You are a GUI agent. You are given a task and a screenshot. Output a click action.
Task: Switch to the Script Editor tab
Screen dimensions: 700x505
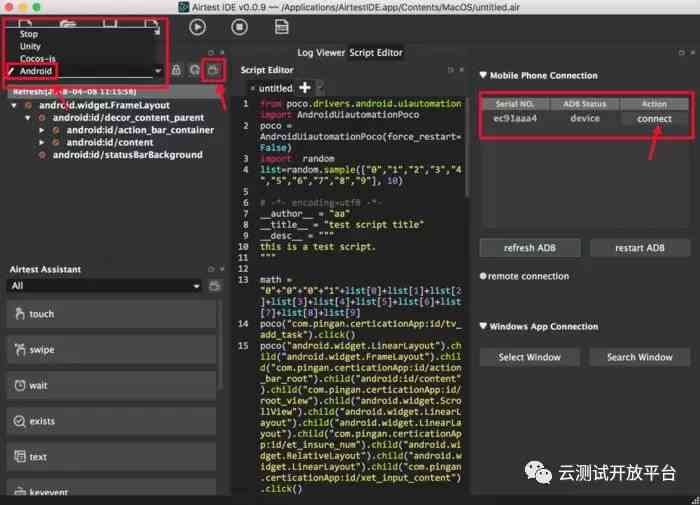[x=376, y=53]
